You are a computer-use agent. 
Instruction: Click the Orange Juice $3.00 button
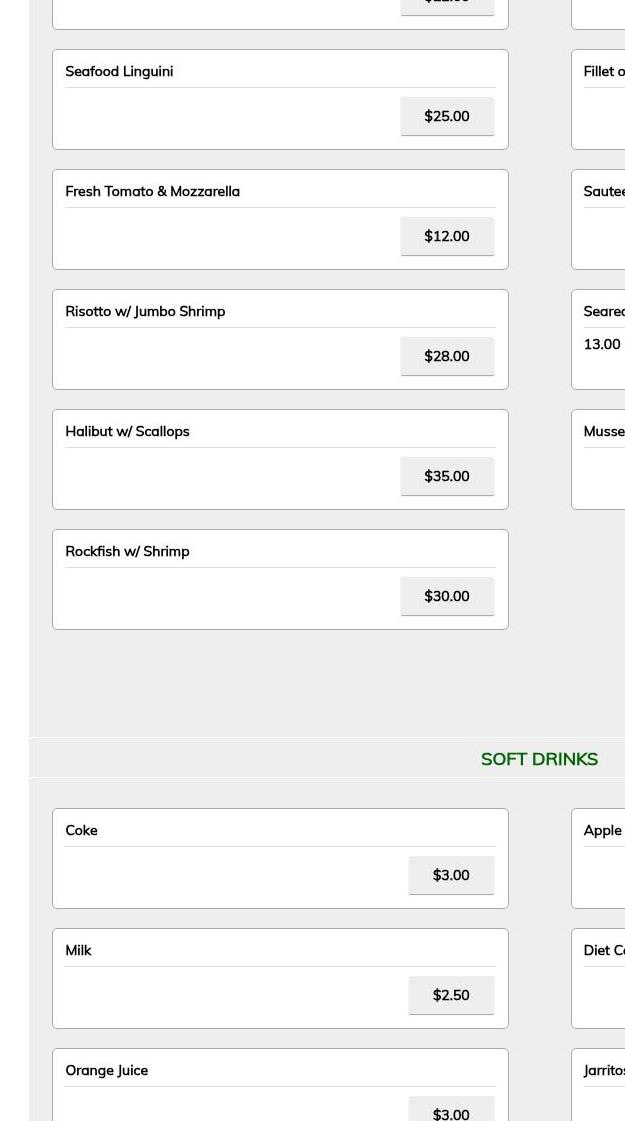point(451,1111)
